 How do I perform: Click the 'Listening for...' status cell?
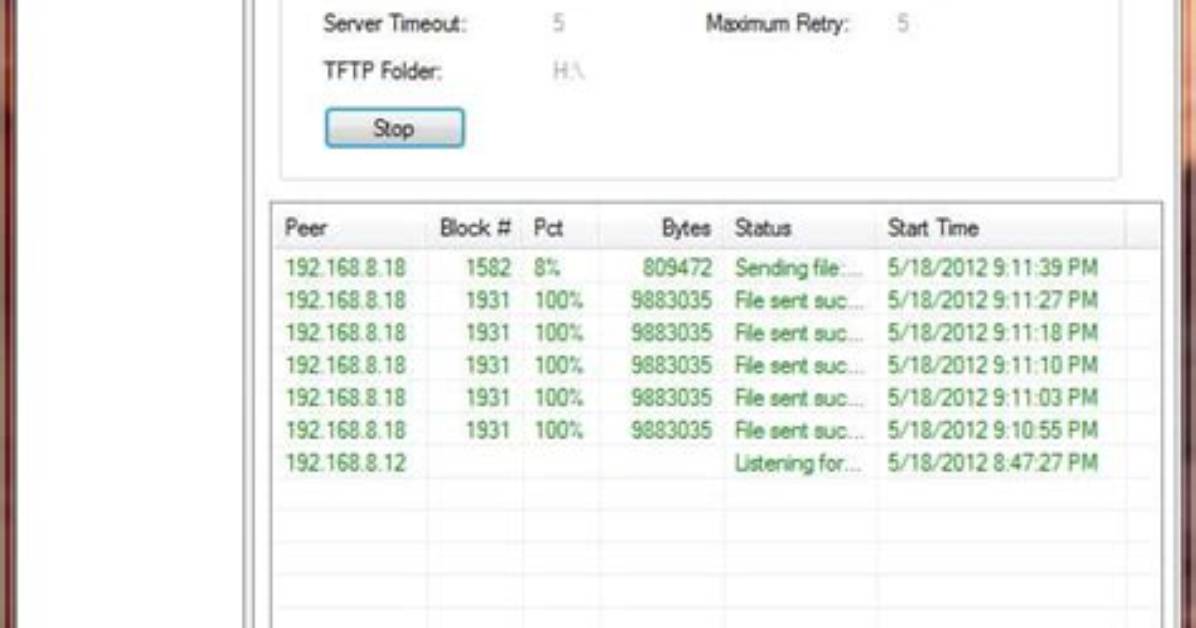pyautogui.click(x=798, y=462)
